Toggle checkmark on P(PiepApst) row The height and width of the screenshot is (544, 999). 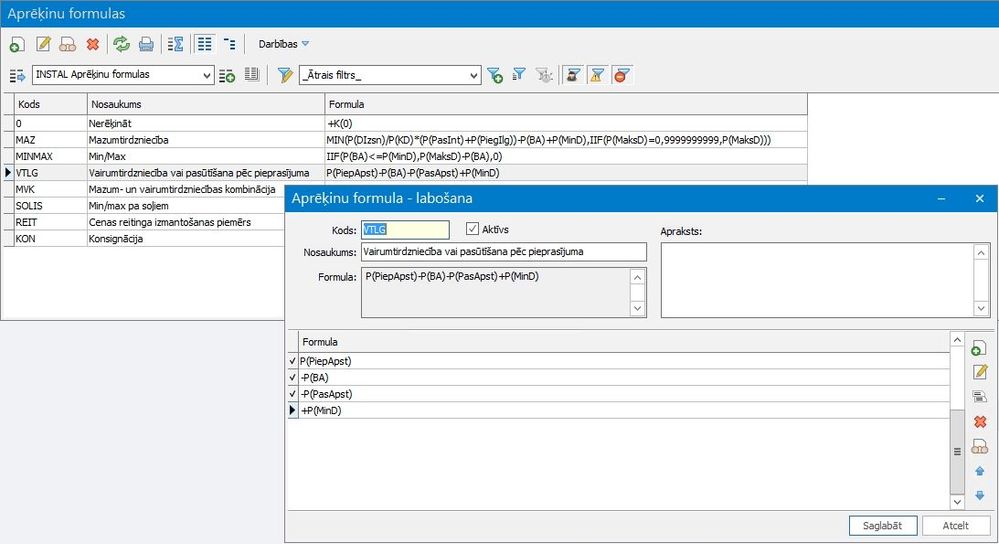(x=292, y=361)
